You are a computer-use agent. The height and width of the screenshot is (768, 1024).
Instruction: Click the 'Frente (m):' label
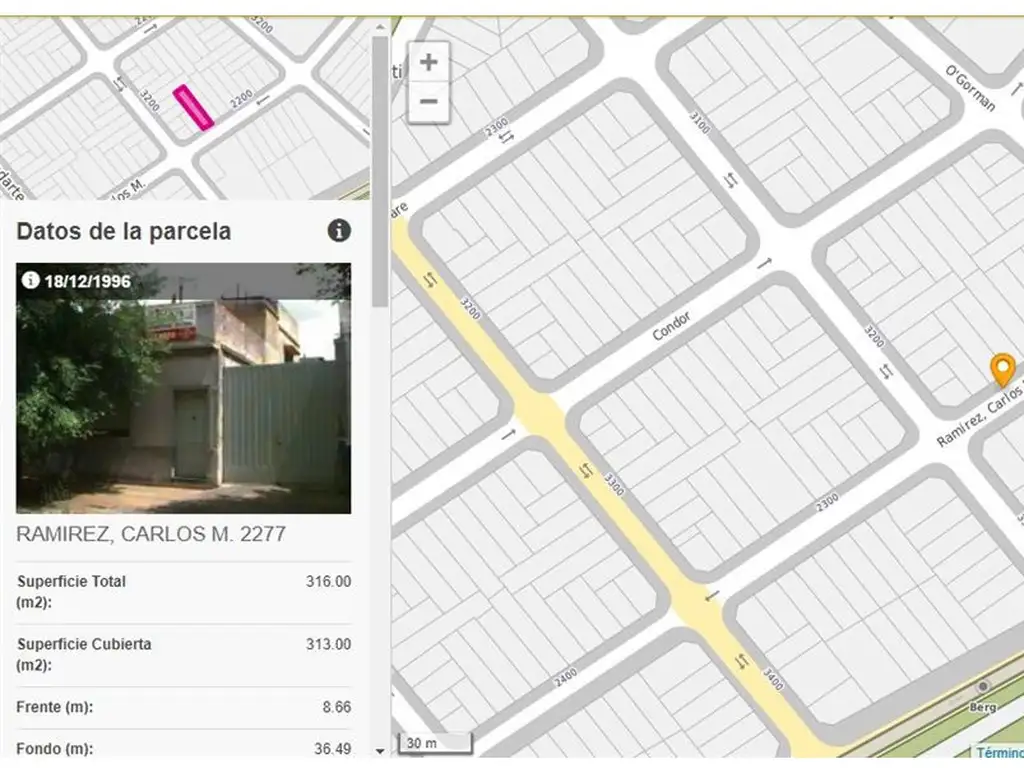54,707
